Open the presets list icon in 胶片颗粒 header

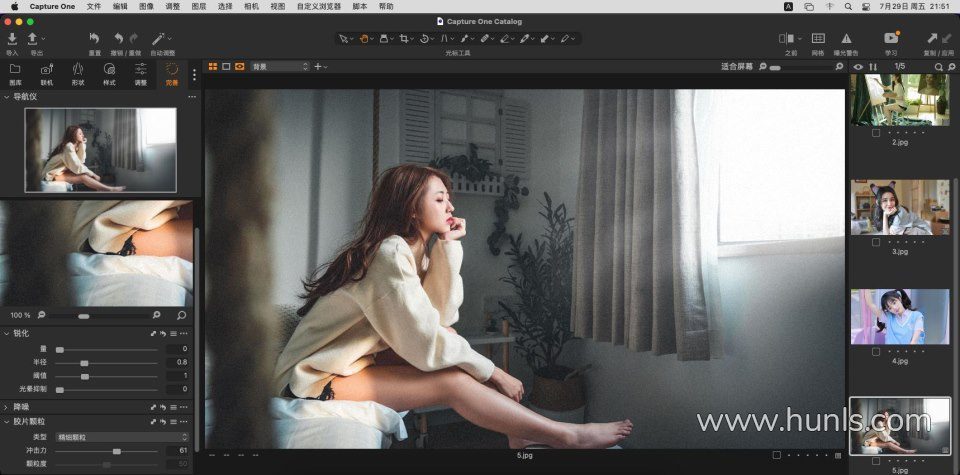point(173,422)
